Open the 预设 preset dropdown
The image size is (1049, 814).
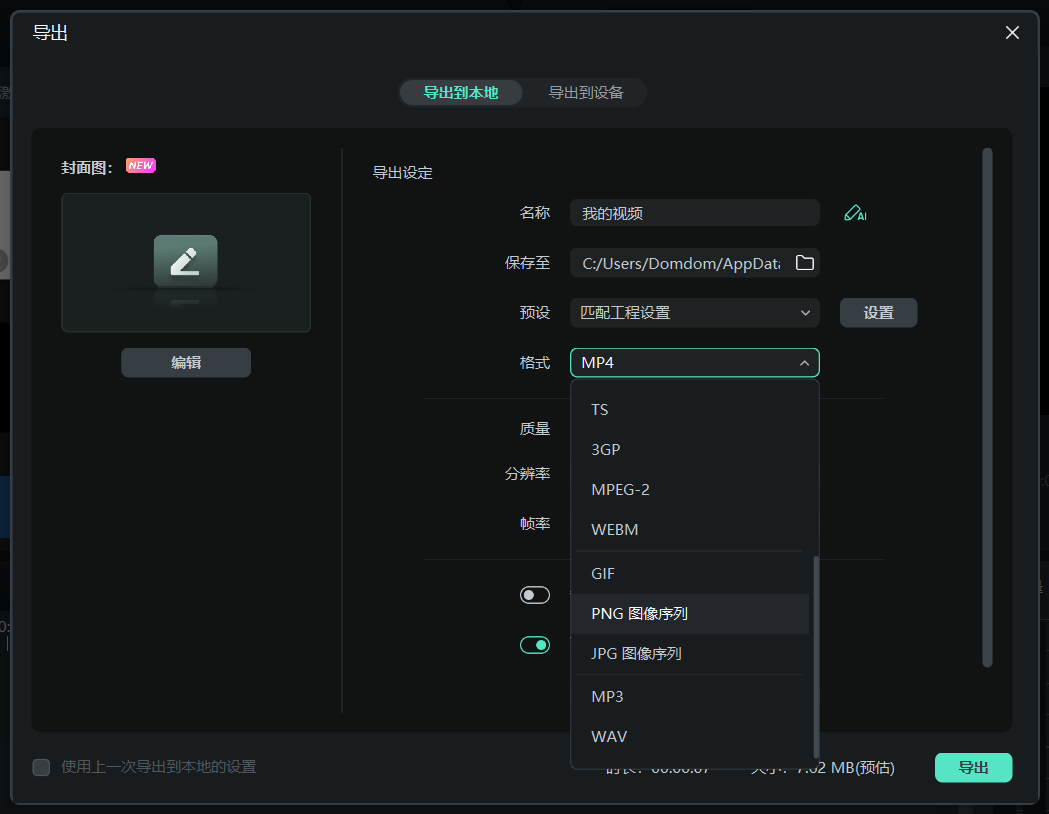click(x=694, y=312)
